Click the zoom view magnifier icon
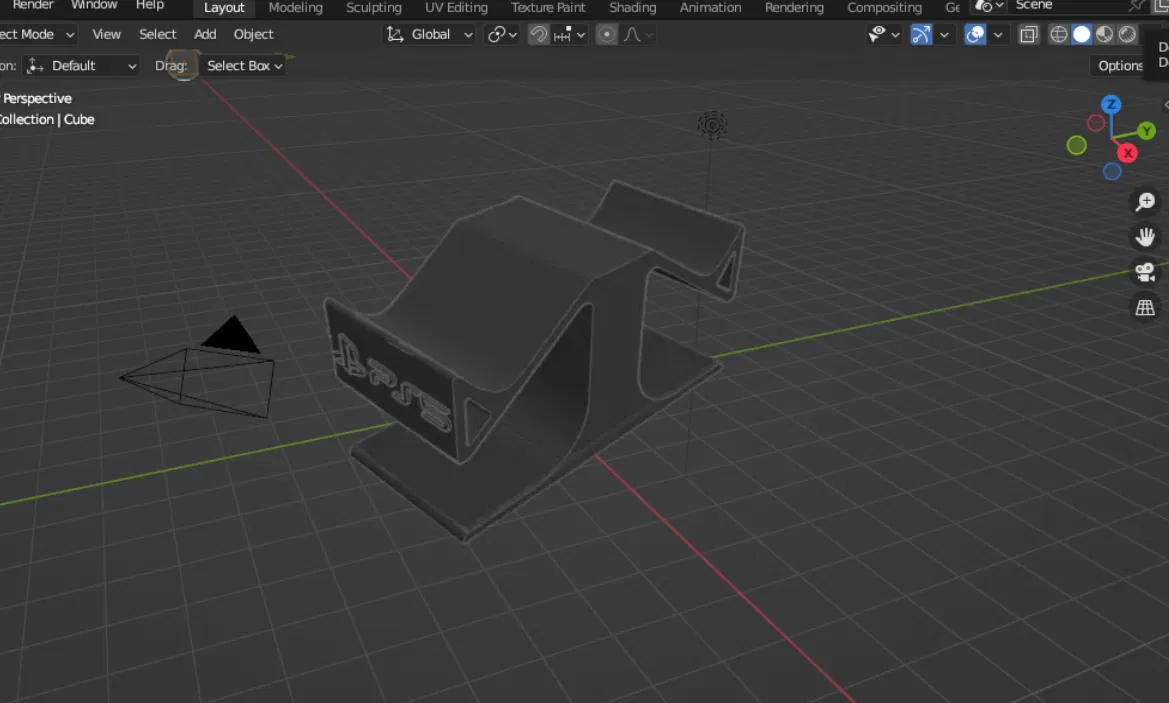This screenshot has width=1169, height=703. (1145, 201)
